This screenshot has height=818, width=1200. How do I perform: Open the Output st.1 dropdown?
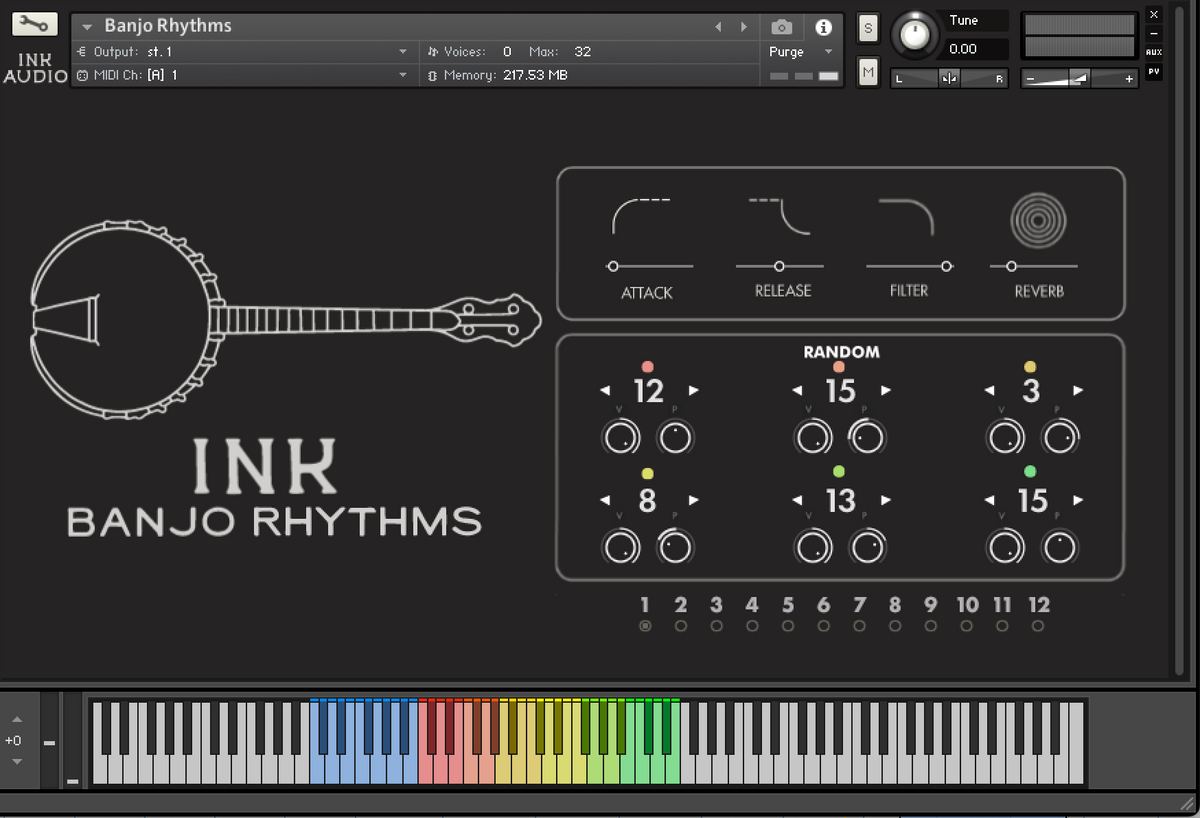pyautogui.click(x=240, y=51)
